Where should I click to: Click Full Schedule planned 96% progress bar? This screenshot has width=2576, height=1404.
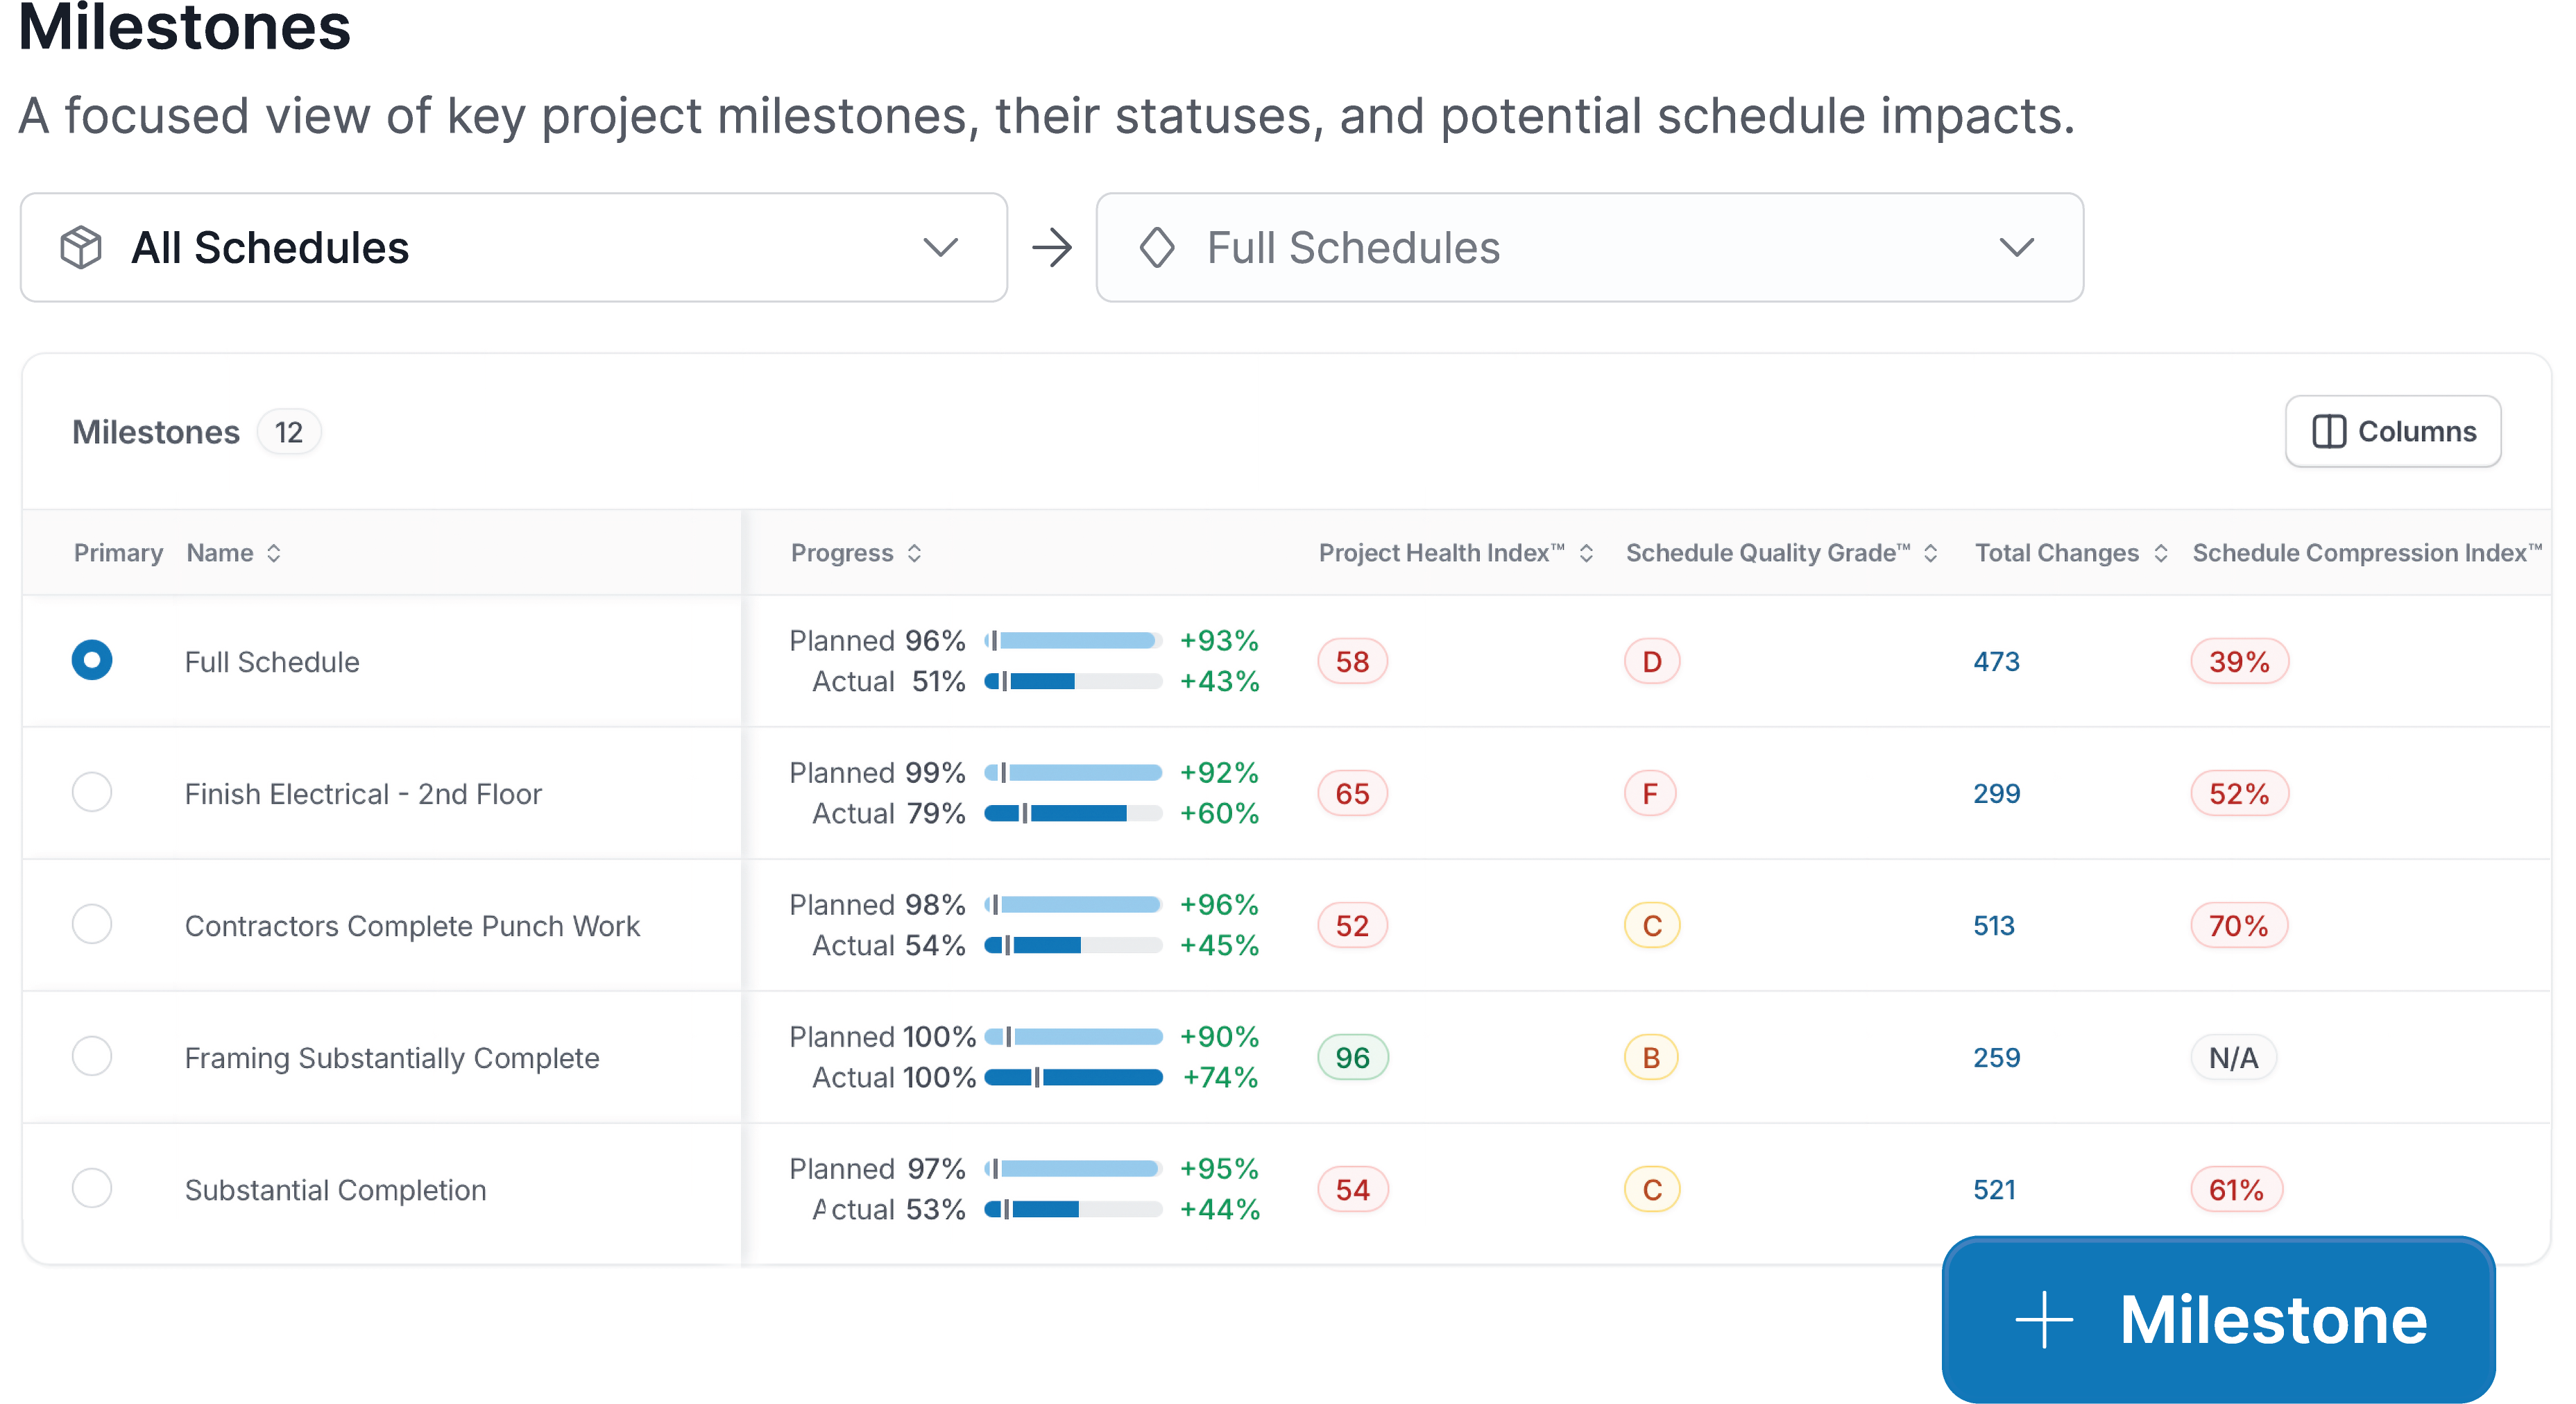pos(1073,640)
